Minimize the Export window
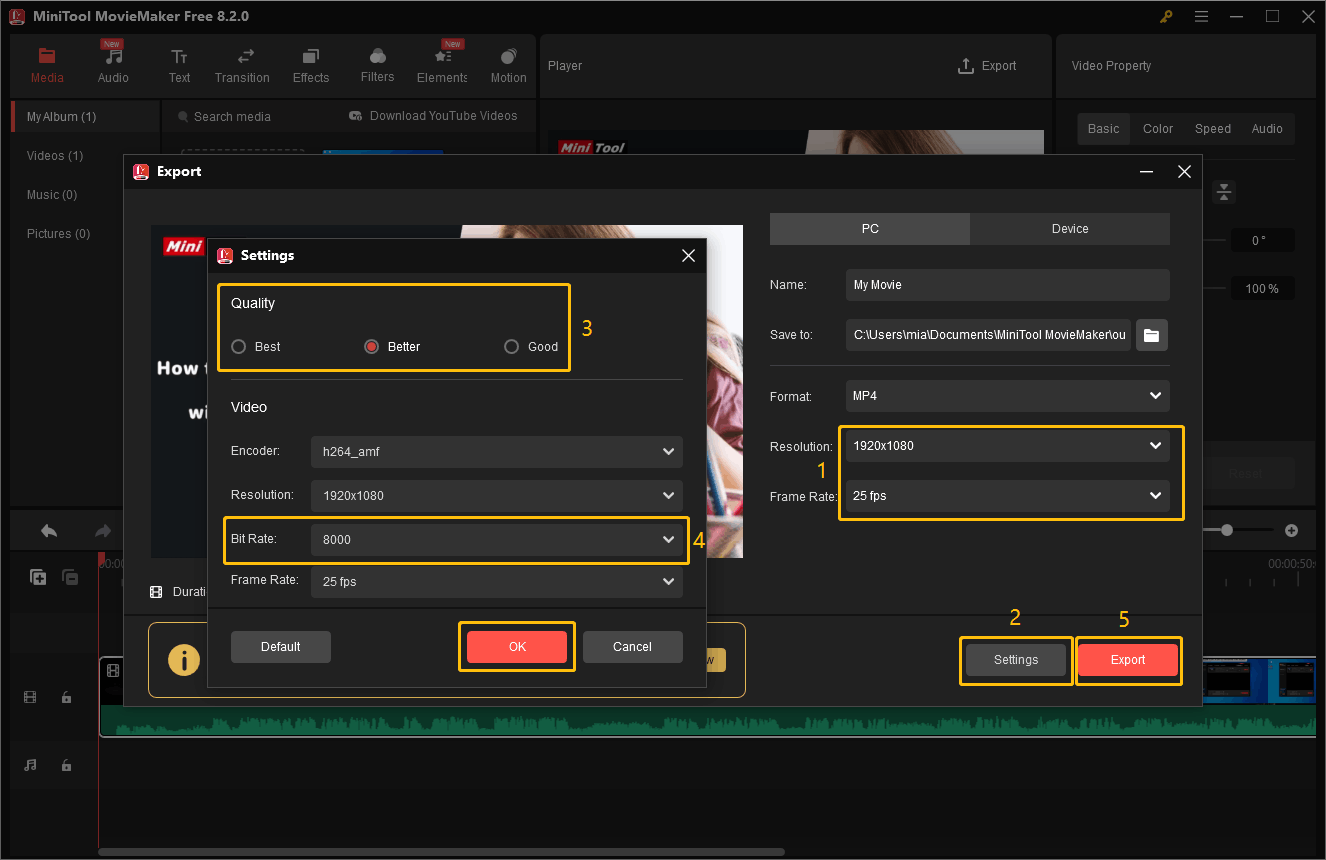This screenshot has height=860, width=1326. [x=1146, y=172]
